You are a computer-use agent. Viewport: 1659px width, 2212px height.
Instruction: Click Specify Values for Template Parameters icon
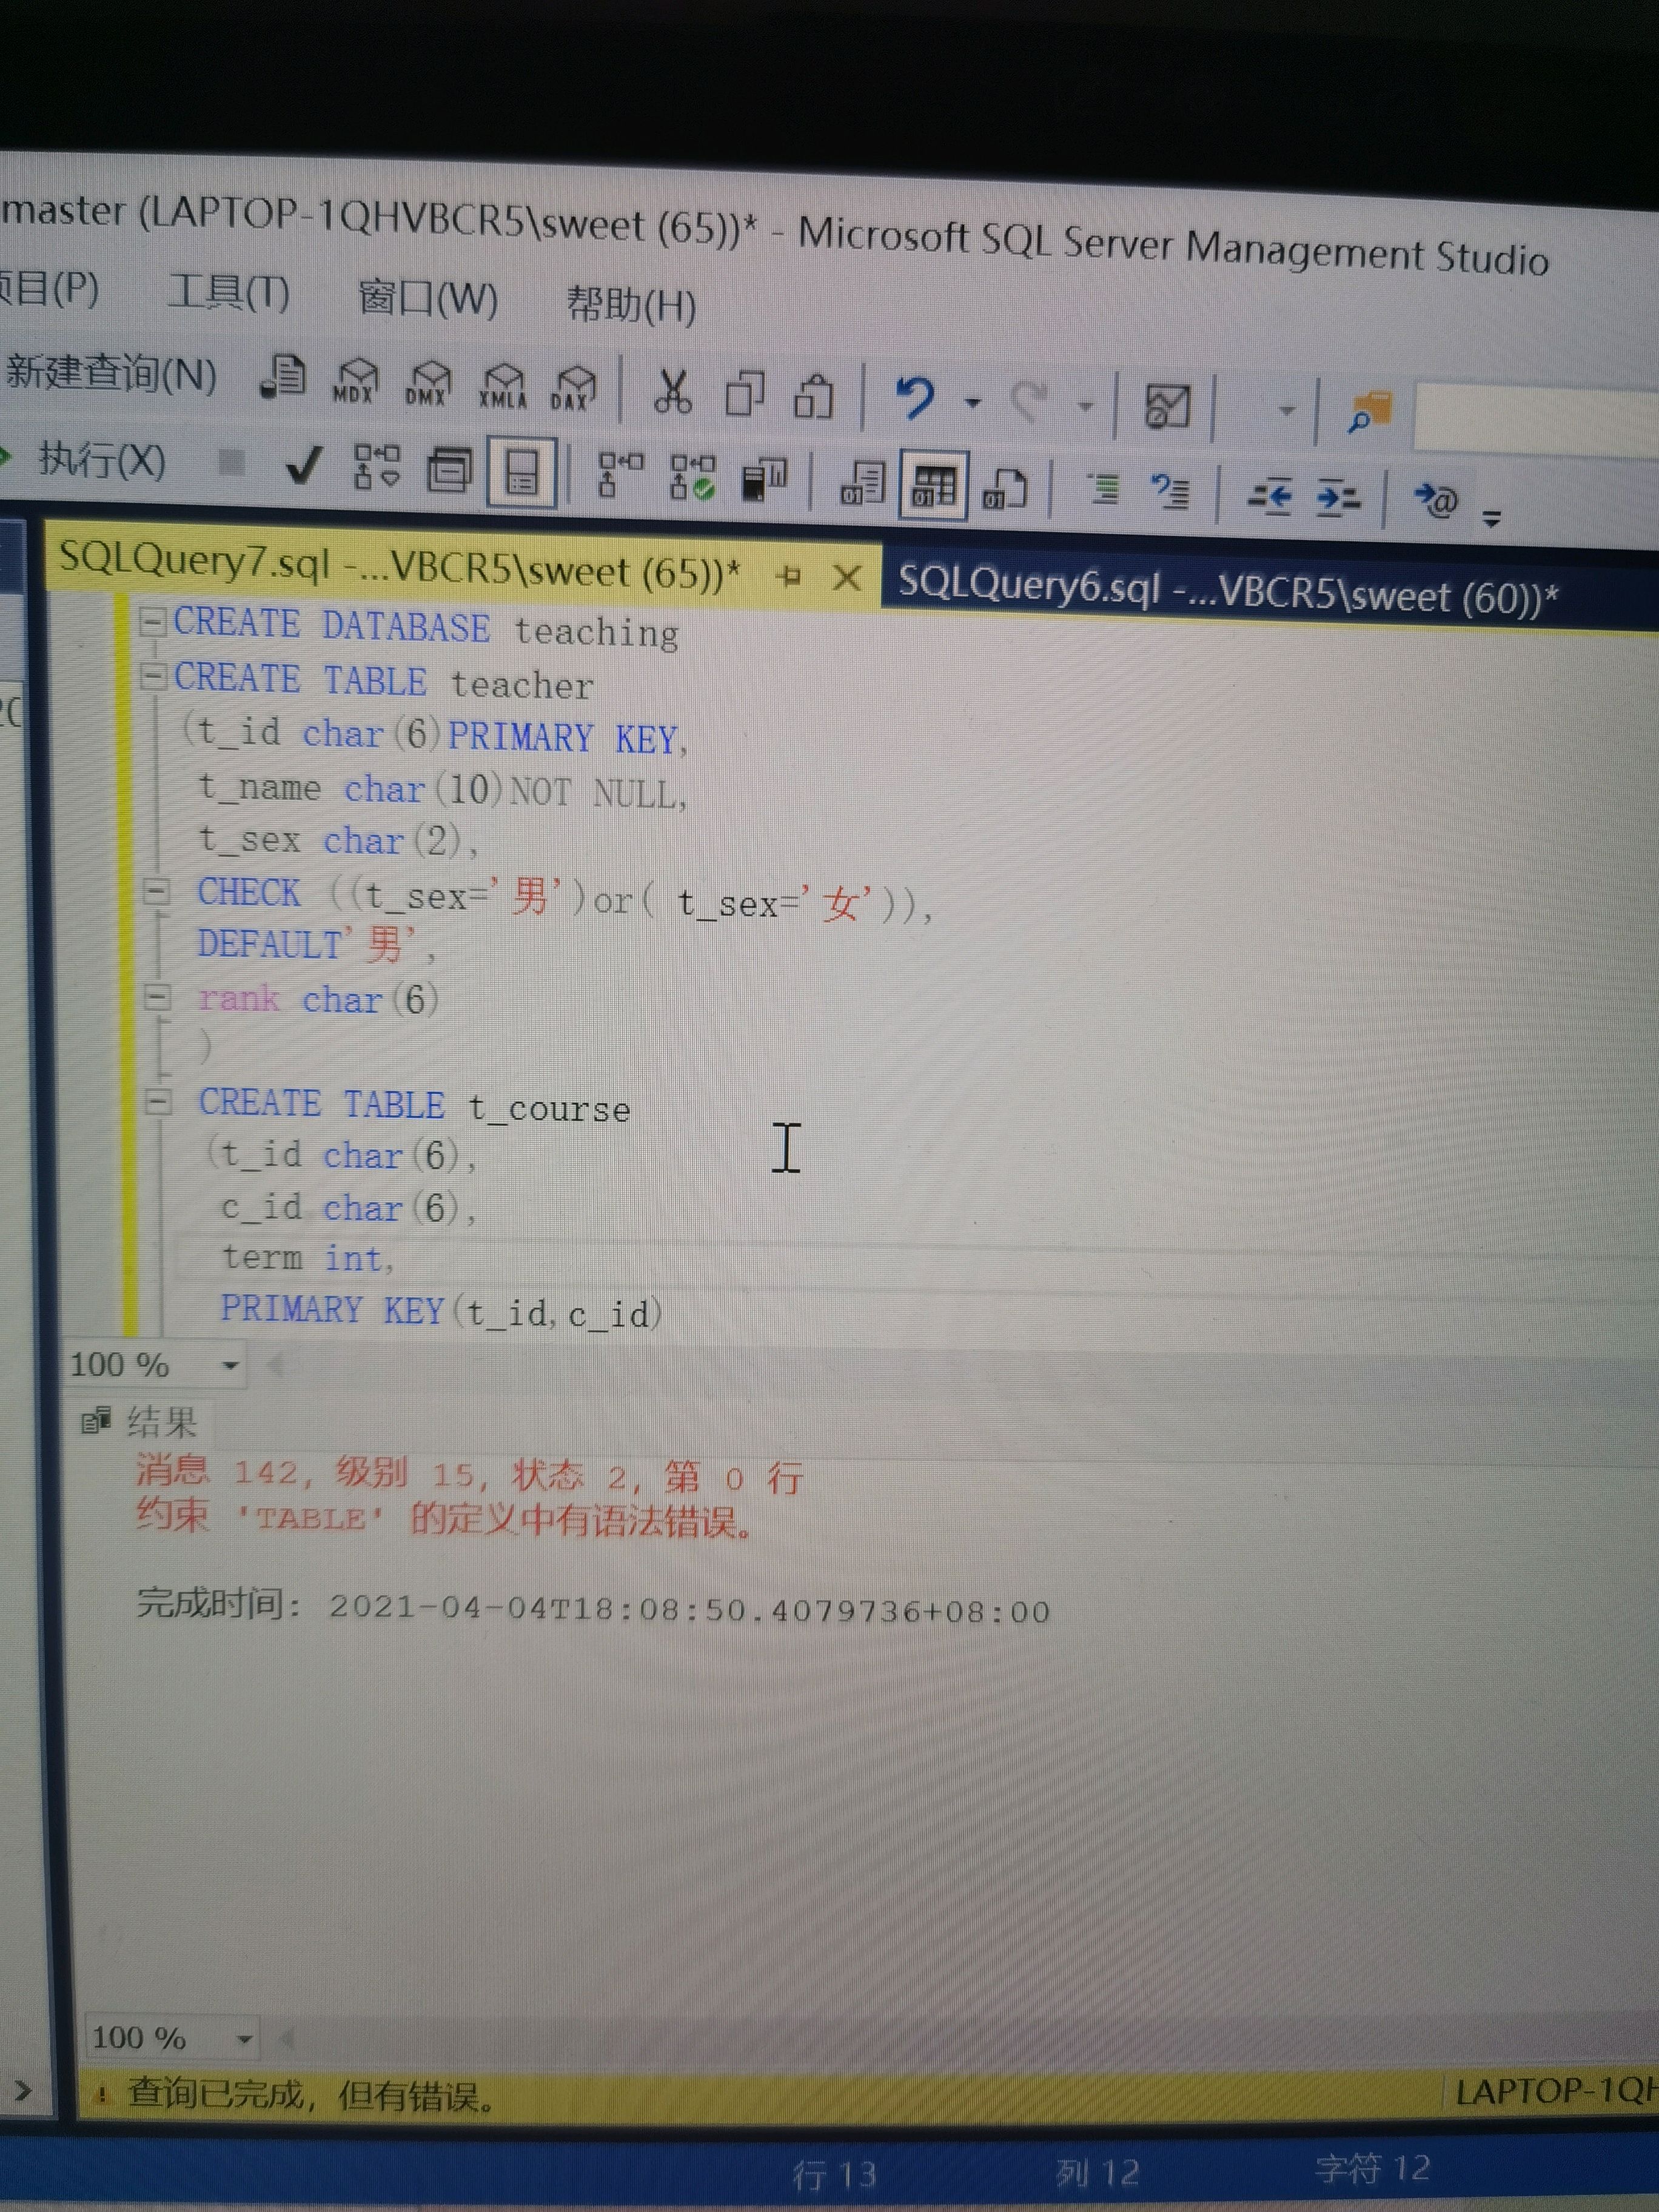pos(1436,499)
